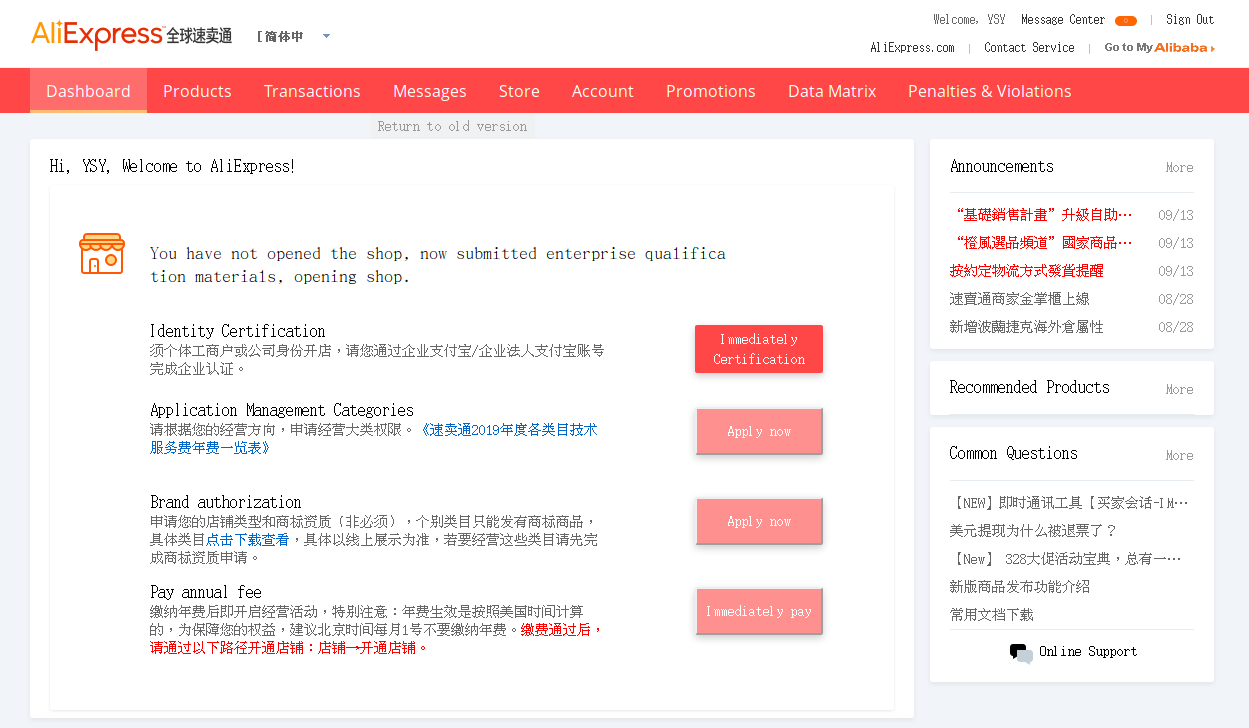The image size is (1249, 728).
Task: Apply now for Application Management Categories
Action: (759, 431)
